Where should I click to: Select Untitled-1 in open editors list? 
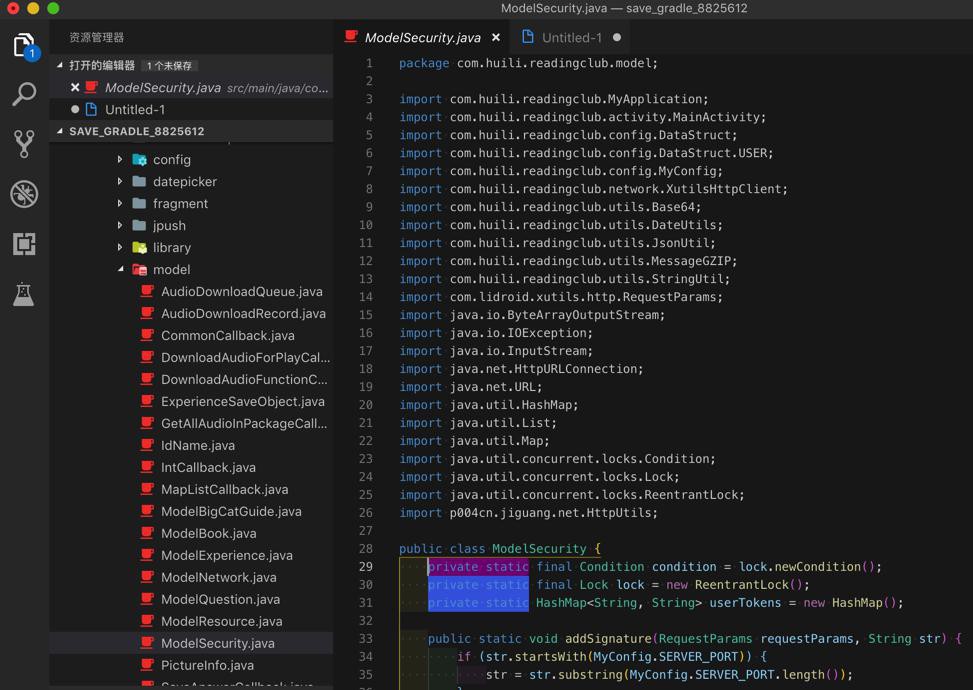click(191, 109)
